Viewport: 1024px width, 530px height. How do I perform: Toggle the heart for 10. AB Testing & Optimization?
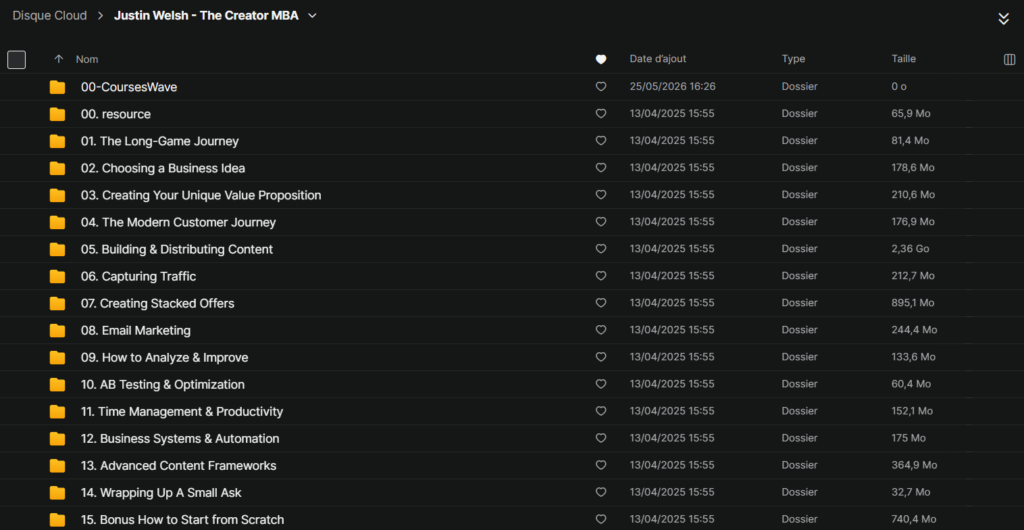[601, 384]
